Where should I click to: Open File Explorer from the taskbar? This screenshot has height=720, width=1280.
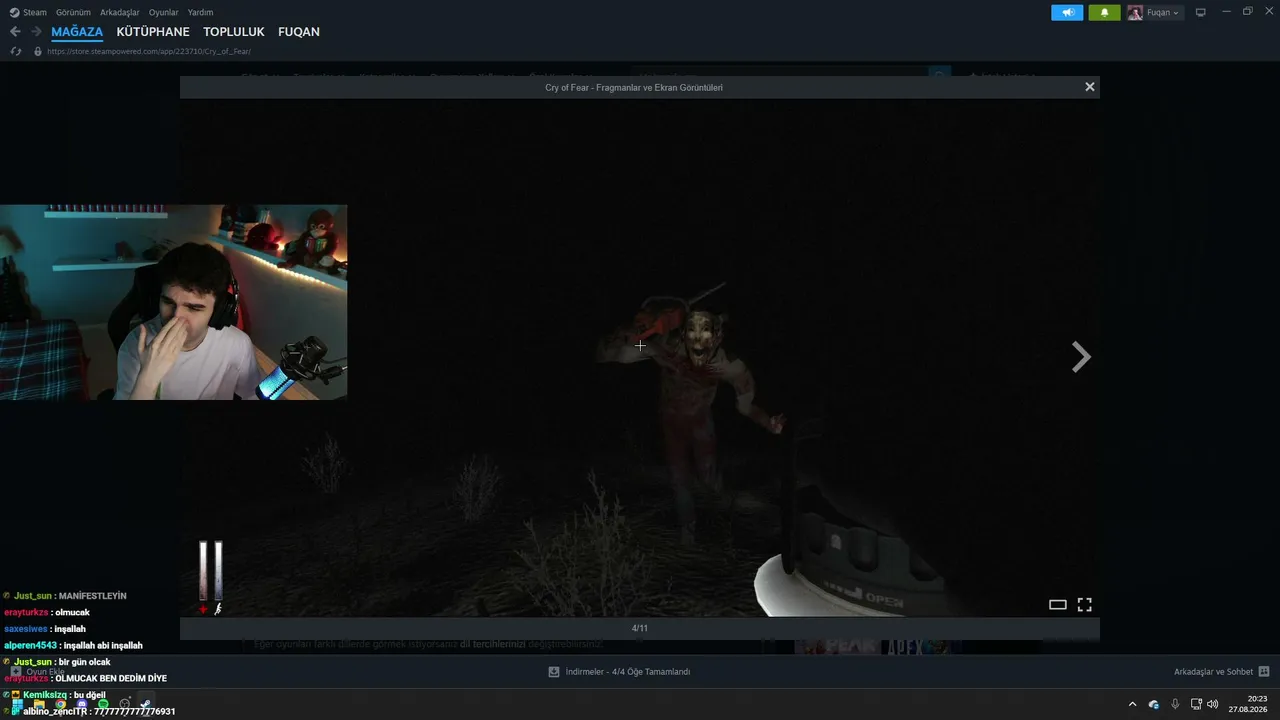(x=39, y=704)
